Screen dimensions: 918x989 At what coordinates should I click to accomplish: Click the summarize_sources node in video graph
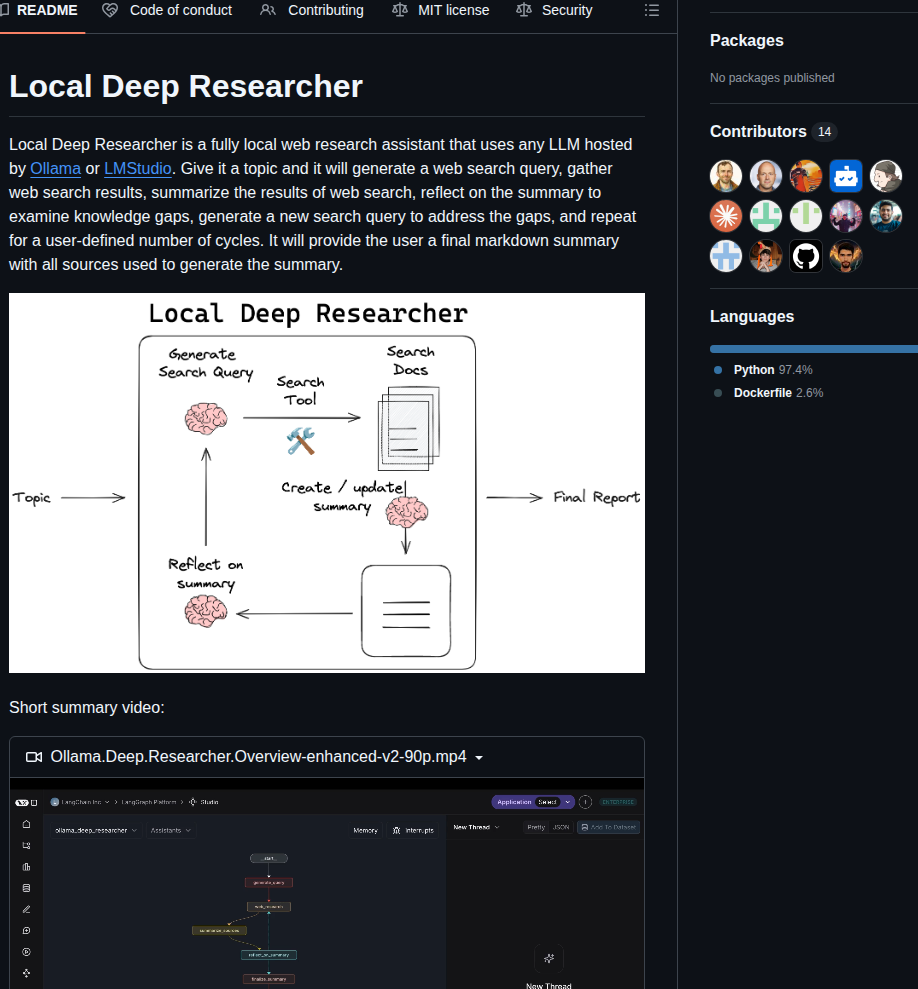pos(220,930)
